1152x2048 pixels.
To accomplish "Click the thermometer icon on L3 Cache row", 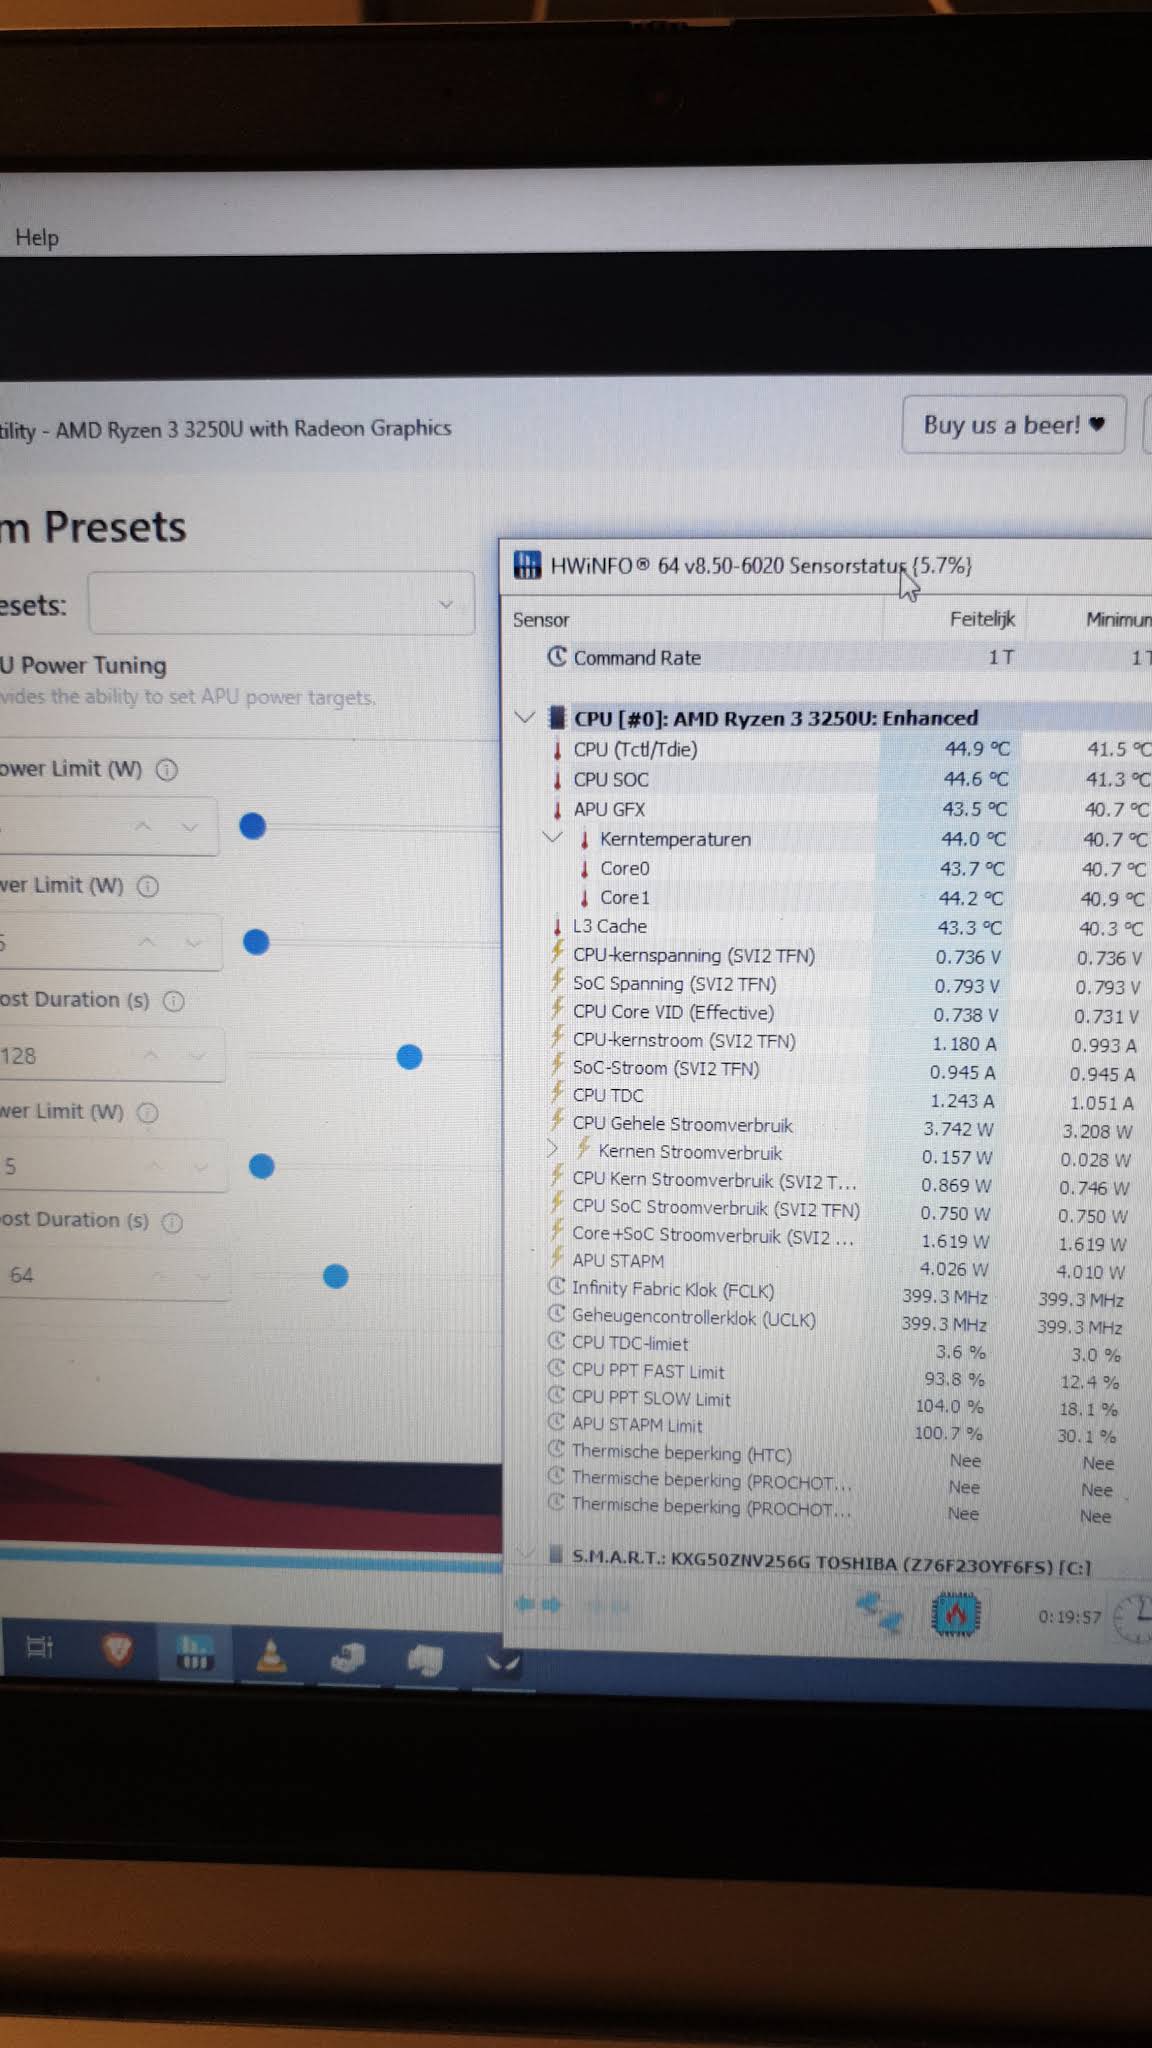I will pyautogui.click(x=557, y=926).
